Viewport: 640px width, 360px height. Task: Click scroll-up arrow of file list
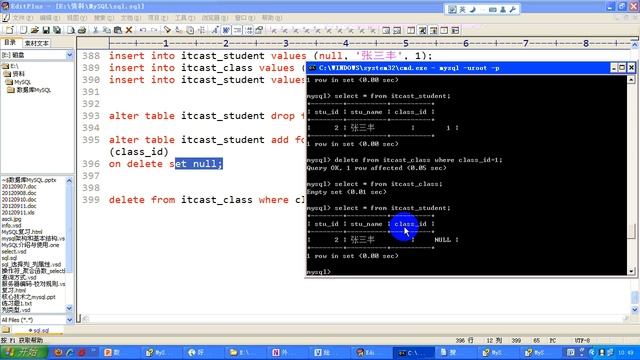(69, 181)
